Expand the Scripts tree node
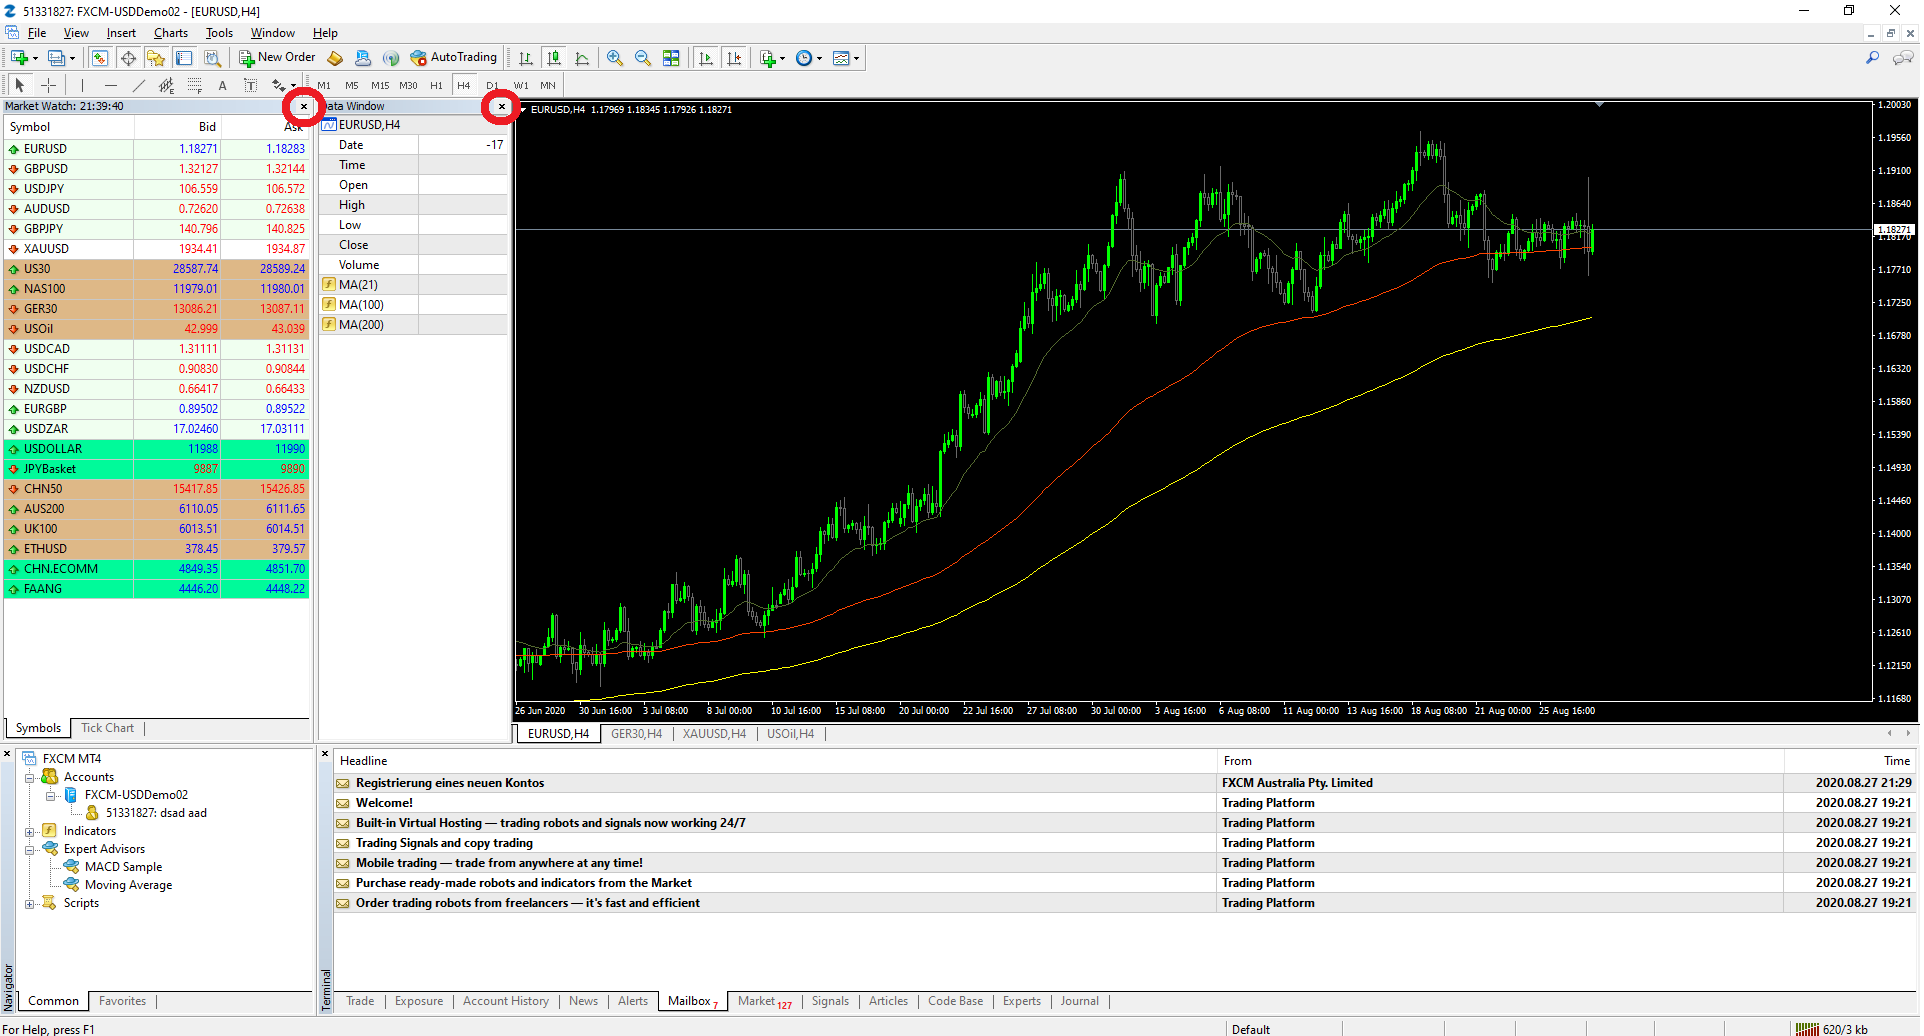The width and height of the screenshot is (1924, 1036). click(x=30, y=903)
